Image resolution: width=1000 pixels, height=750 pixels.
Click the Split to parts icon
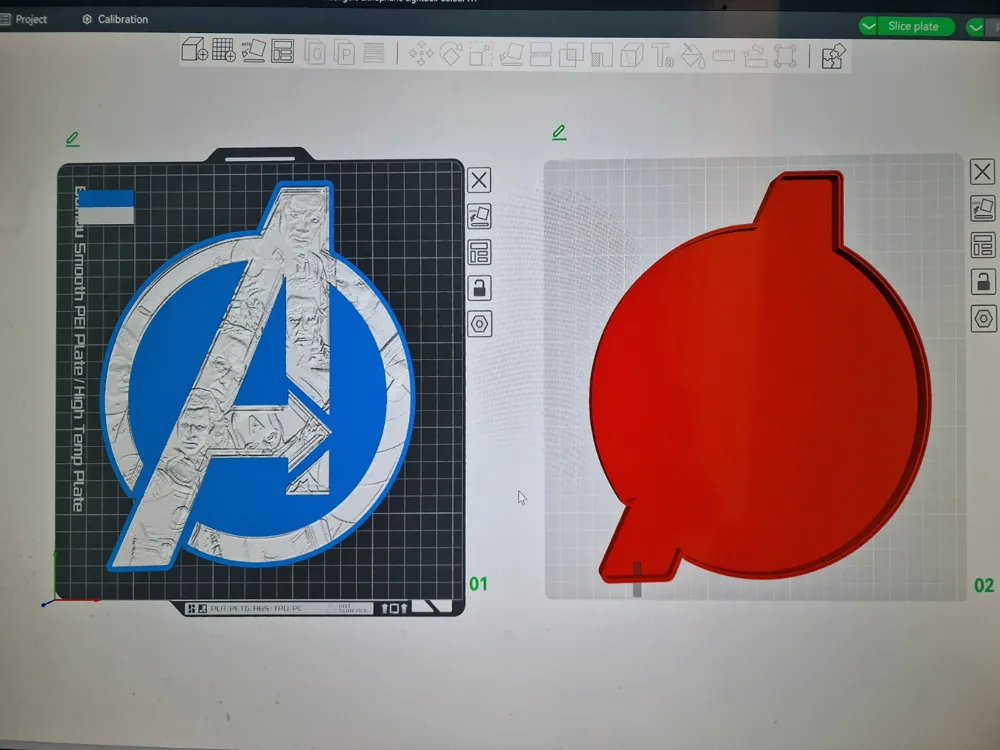tap(344, 52)
